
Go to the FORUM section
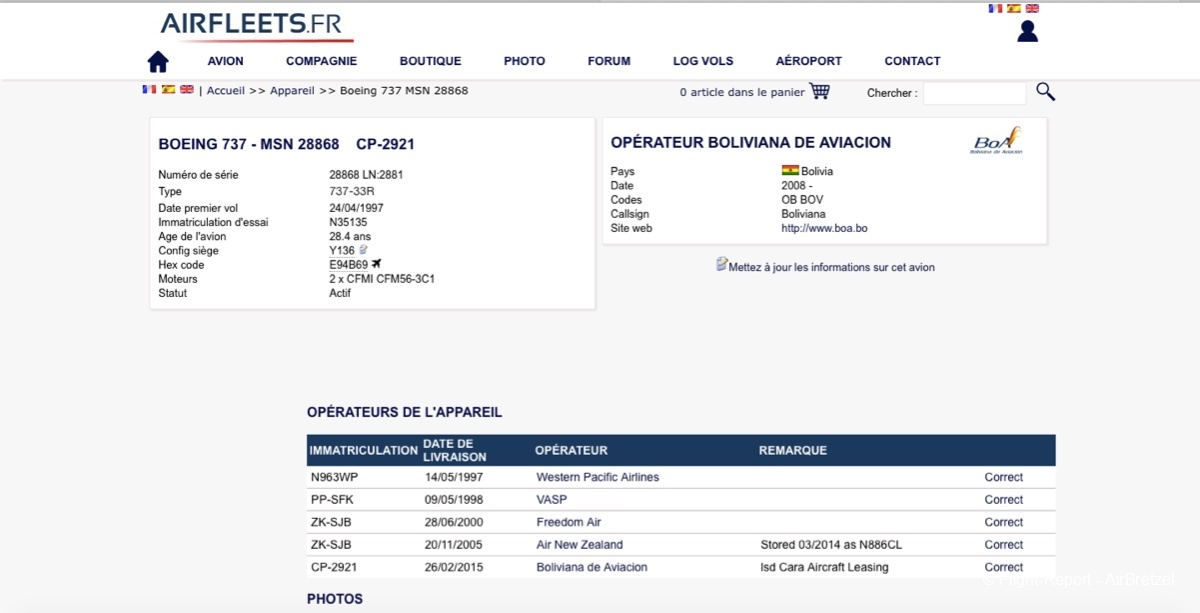pyautogui.click(x=609, y=61)
